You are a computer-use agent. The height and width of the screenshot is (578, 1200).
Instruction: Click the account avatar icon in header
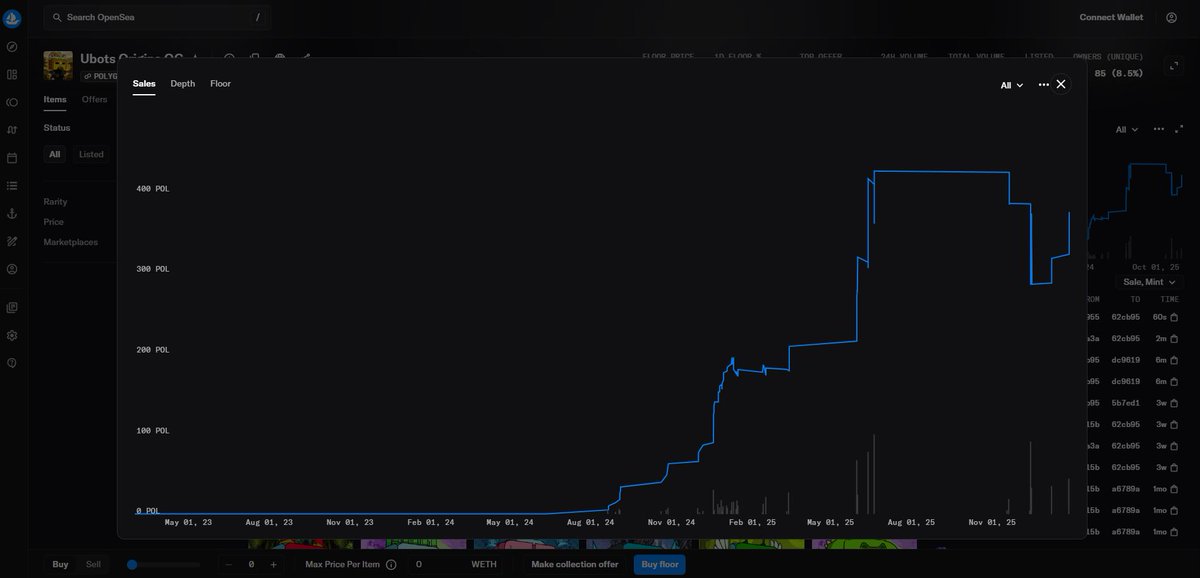[1171, 18]
